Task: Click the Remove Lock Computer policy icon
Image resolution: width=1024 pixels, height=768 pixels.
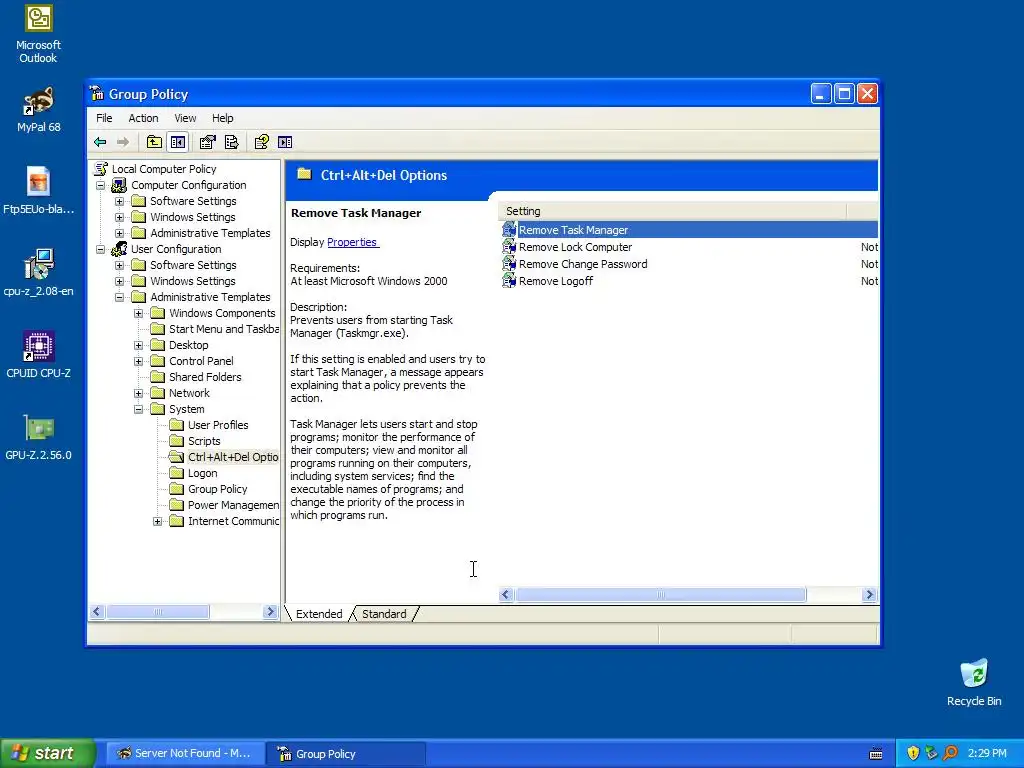Action: [509, 247]
